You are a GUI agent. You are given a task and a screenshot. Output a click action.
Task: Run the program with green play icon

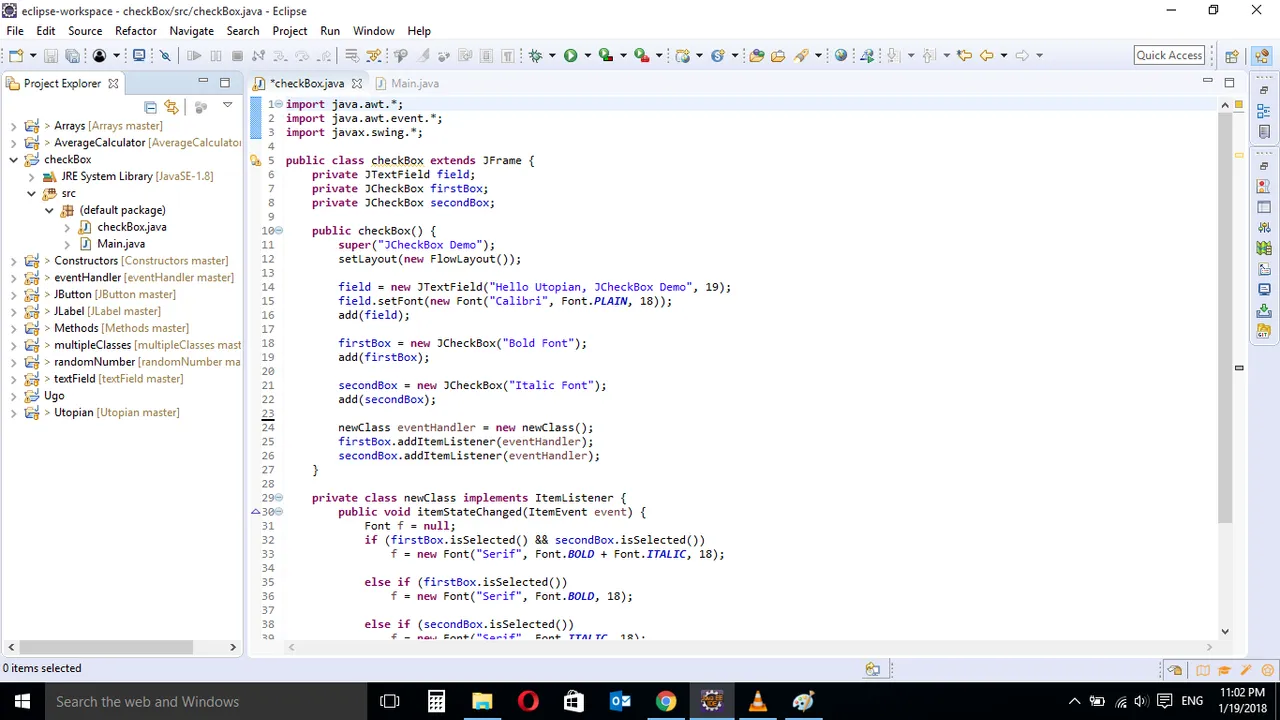[570, 56]
